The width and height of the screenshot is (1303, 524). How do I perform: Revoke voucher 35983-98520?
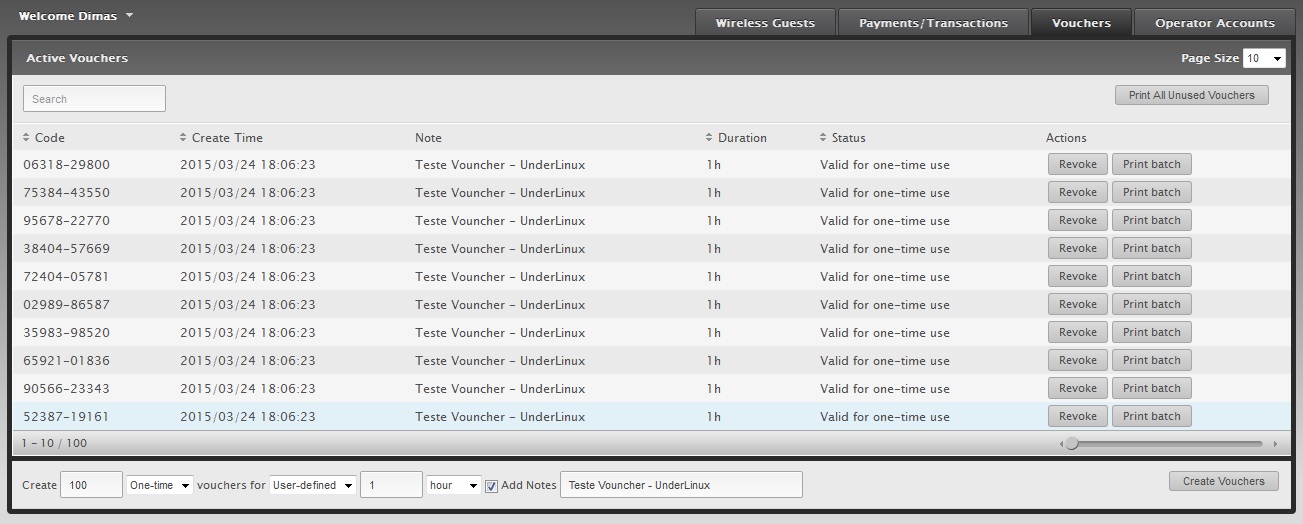tap(1078, 332)
